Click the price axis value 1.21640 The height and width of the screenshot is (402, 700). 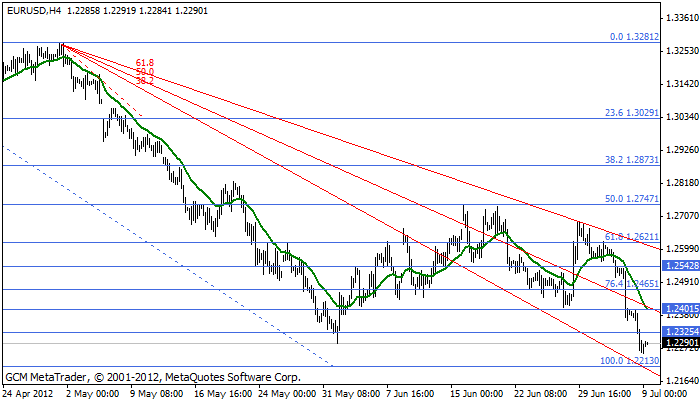[x=682, y=381]
